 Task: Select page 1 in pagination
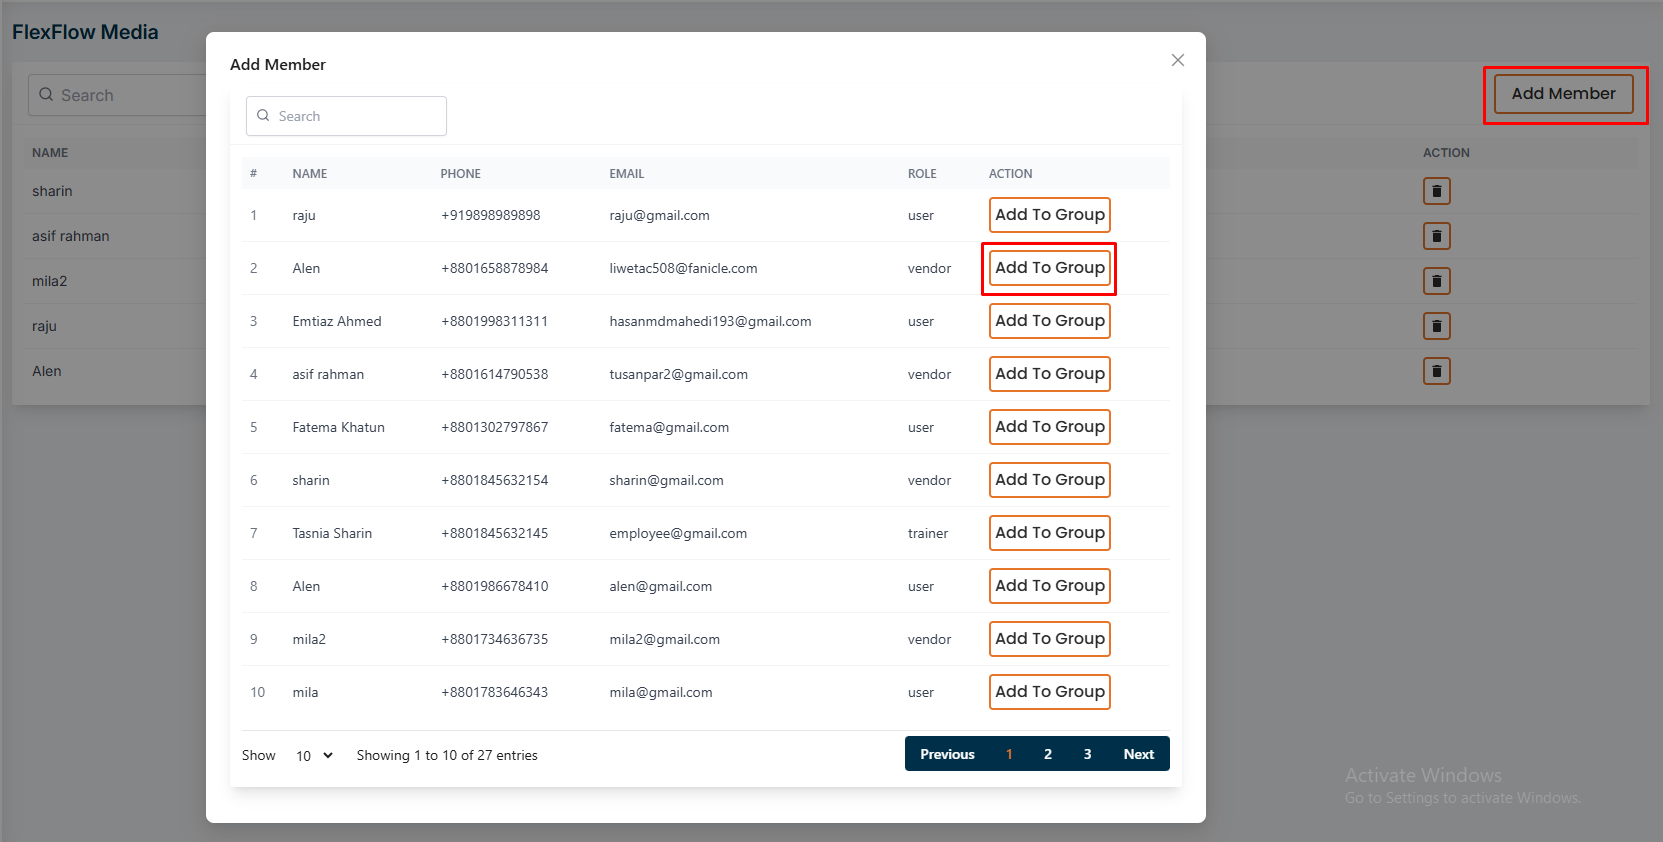1009,754
